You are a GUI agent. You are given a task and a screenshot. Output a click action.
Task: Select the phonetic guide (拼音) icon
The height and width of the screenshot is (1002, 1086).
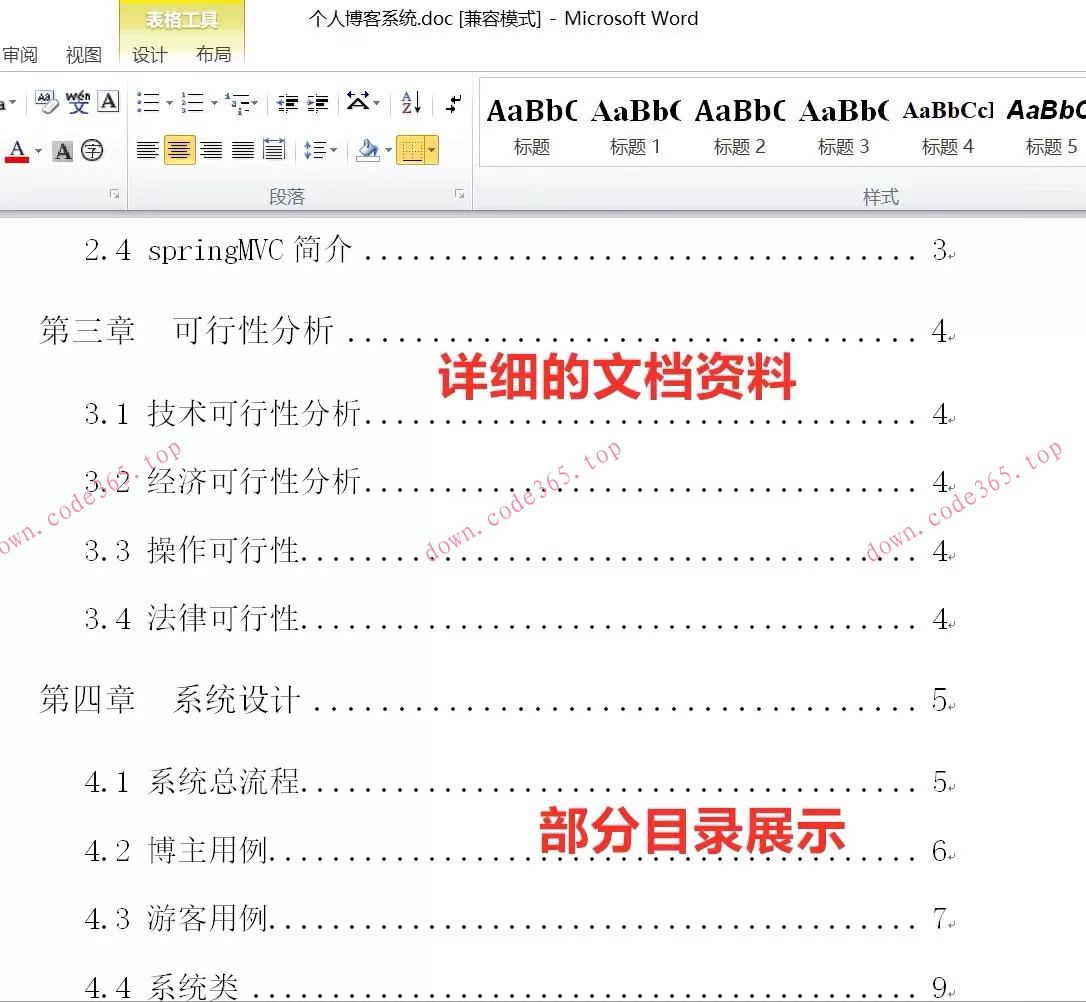tap(78, 102)
